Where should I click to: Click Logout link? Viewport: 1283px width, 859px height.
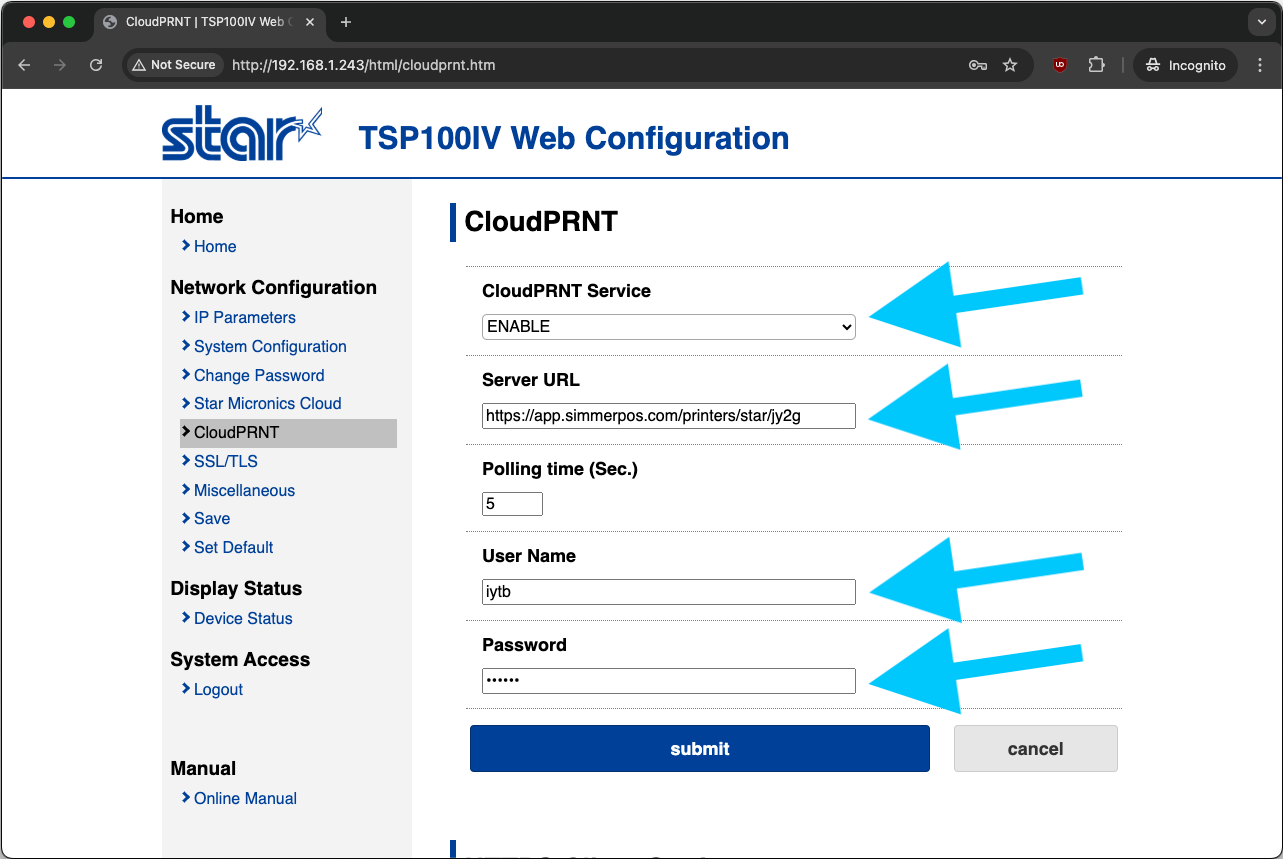pyautogui.click(x=218, y=689)
